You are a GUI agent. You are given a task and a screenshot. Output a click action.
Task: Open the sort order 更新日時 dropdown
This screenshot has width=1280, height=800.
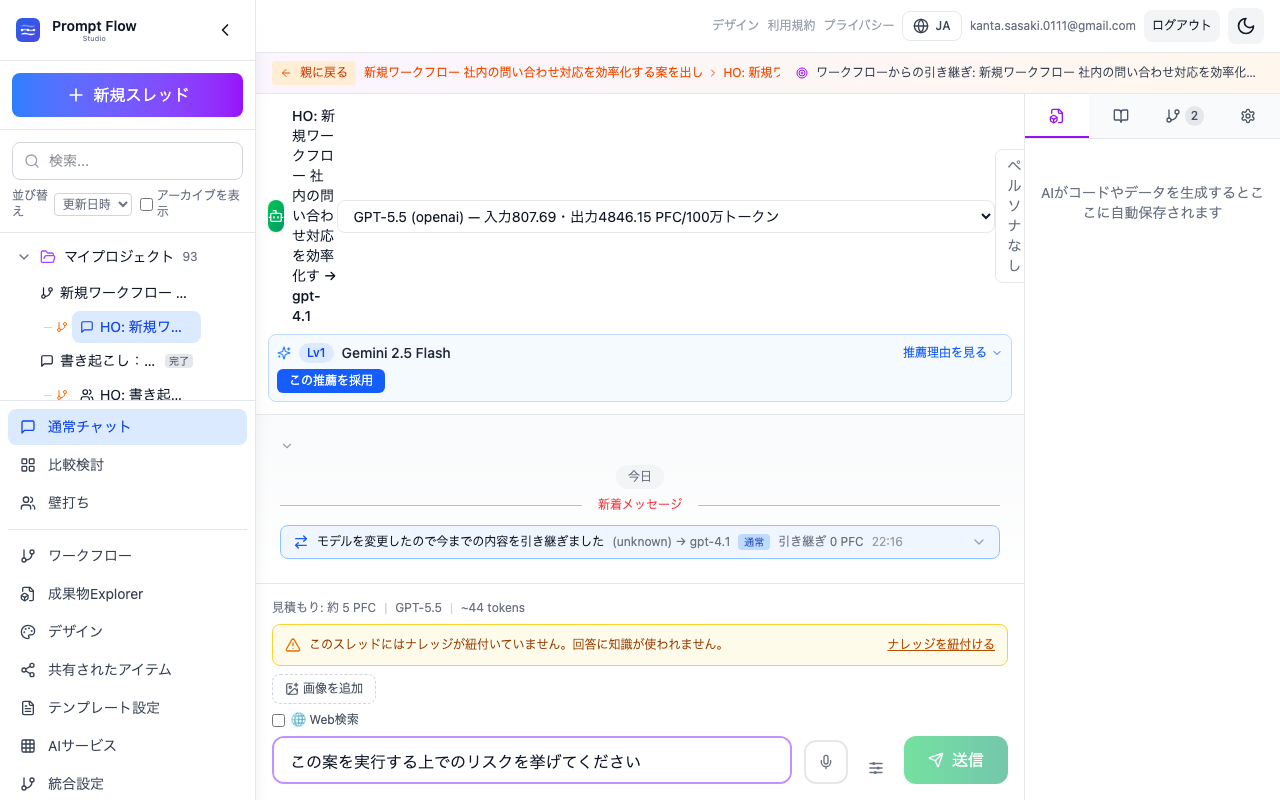tap(93, 204)
